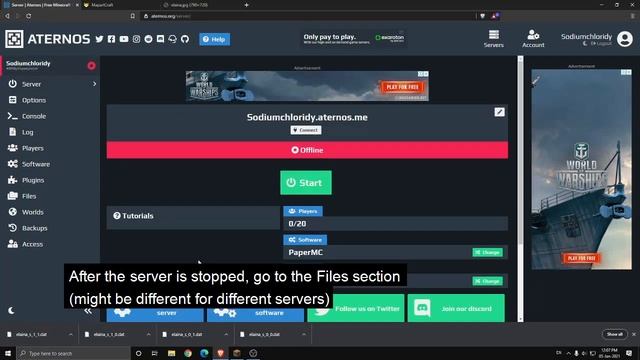The width and height of the screenshot is (640, 360).
Task: Expand first downloaded .dat file menu arrow
Action: (x=71, y=334)
